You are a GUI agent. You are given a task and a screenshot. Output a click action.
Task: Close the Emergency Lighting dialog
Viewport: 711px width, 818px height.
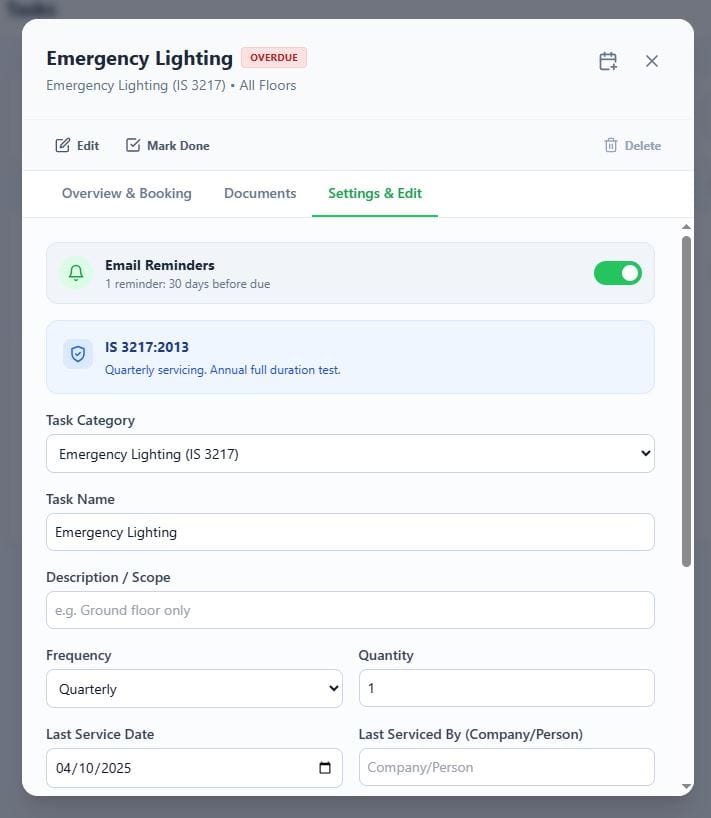point(652,61)
